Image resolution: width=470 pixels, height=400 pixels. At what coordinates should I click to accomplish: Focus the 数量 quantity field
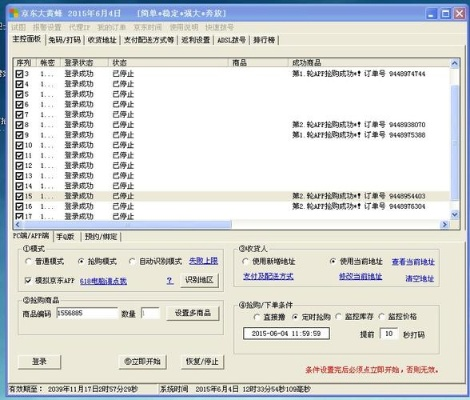coord(151,313)
